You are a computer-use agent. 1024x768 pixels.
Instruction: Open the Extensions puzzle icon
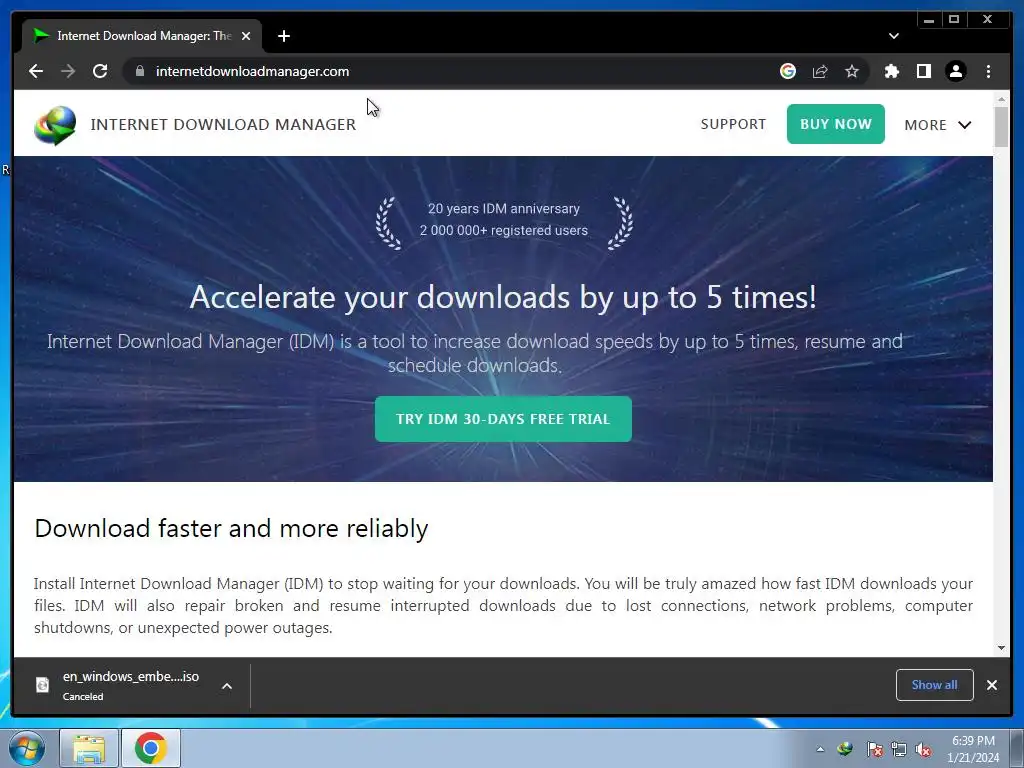[891, 71]
